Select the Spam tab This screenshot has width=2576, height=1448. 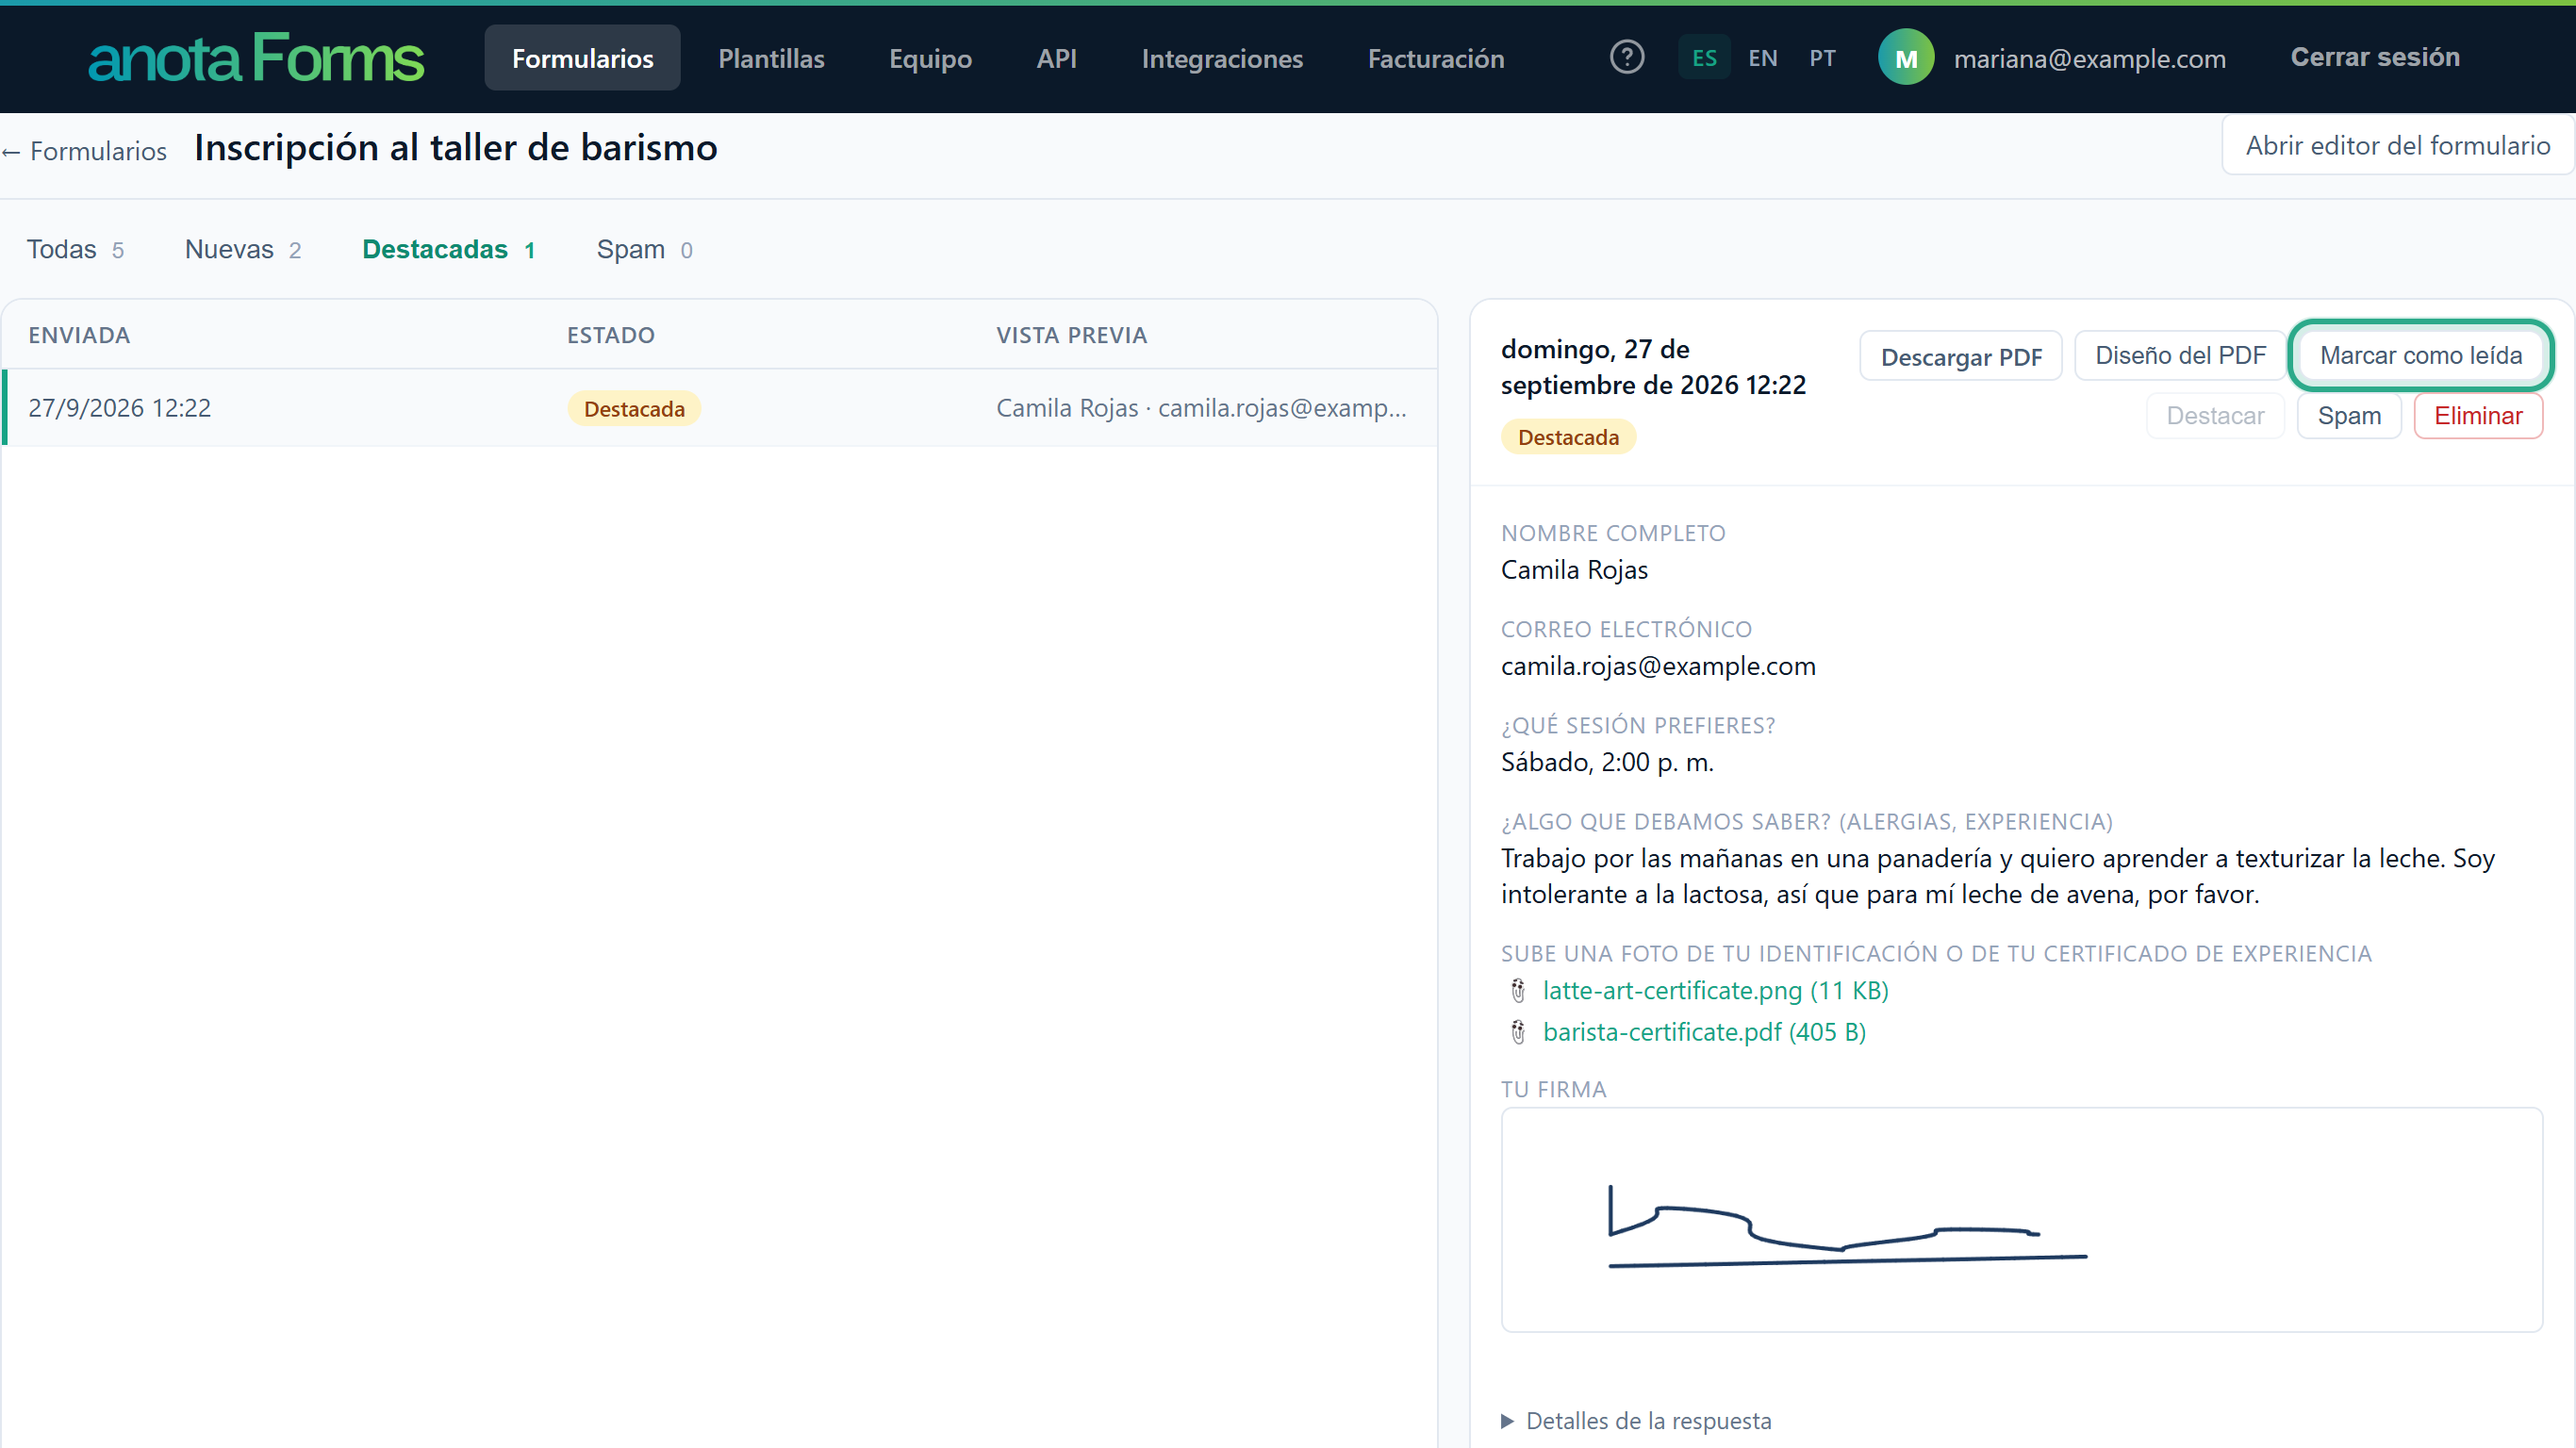pyautogui.click(x=645, y=249)
